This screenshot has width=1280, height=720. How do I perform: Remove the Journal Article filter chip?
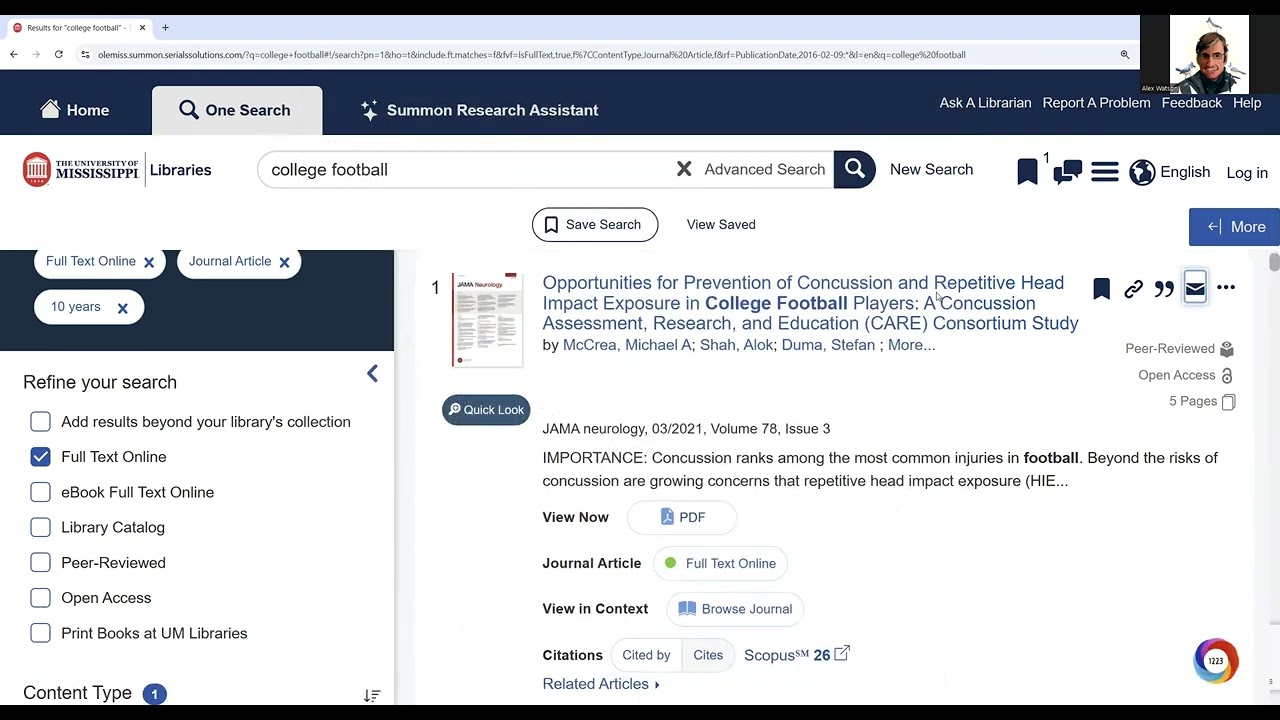pyautogui.click(x=284, y=262)
